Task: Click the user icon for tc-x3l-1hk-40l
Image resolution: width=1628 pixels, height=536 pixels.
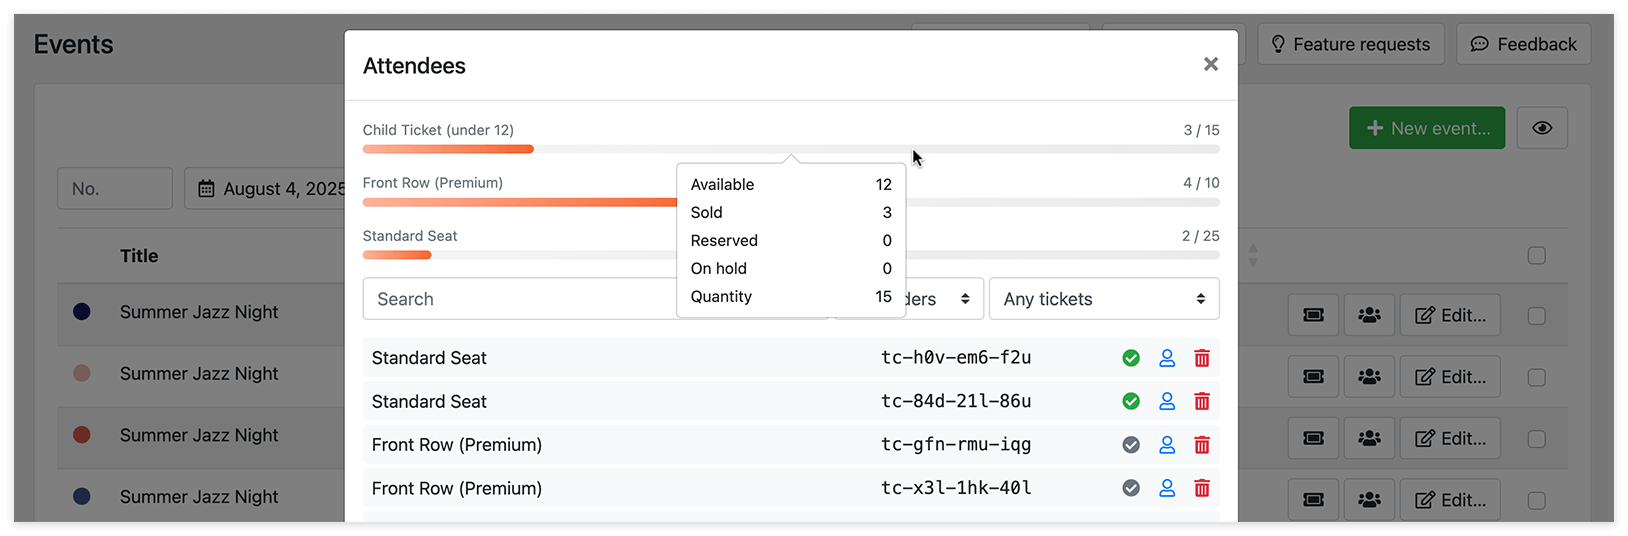Action: click(1167, 488)
